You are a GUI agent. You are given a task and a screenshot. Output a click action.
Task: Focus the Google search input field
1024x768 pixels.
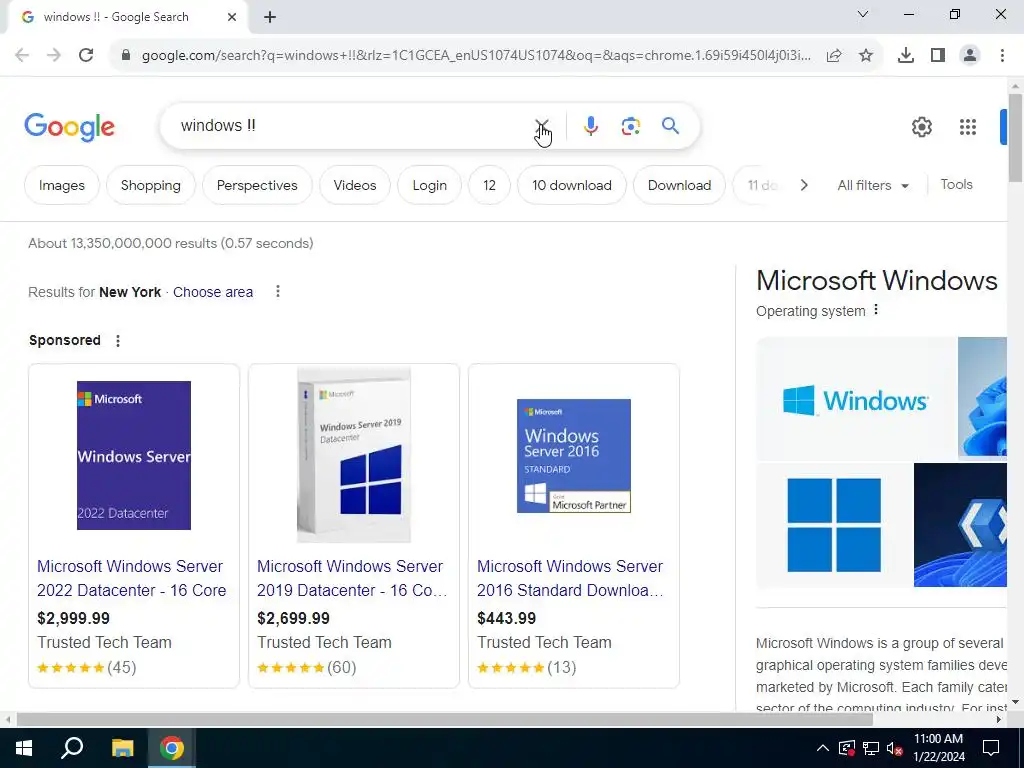(353, 125)
